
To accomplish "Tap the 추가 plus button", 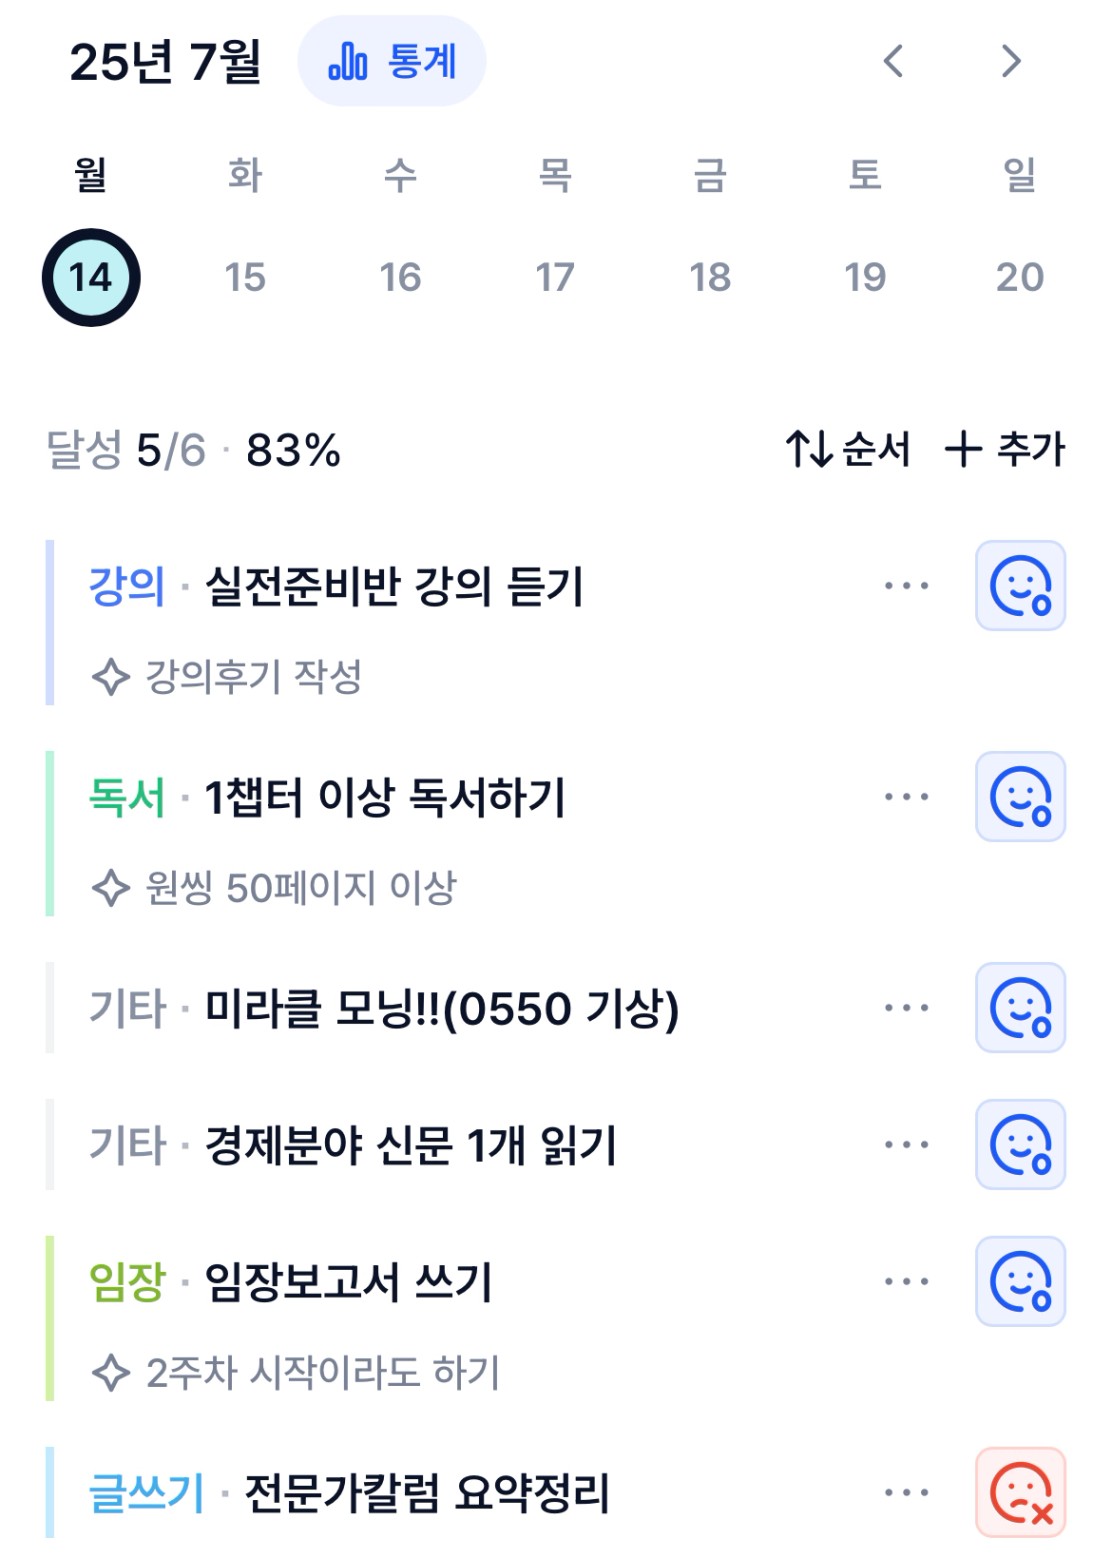I will click(1005, 449).
